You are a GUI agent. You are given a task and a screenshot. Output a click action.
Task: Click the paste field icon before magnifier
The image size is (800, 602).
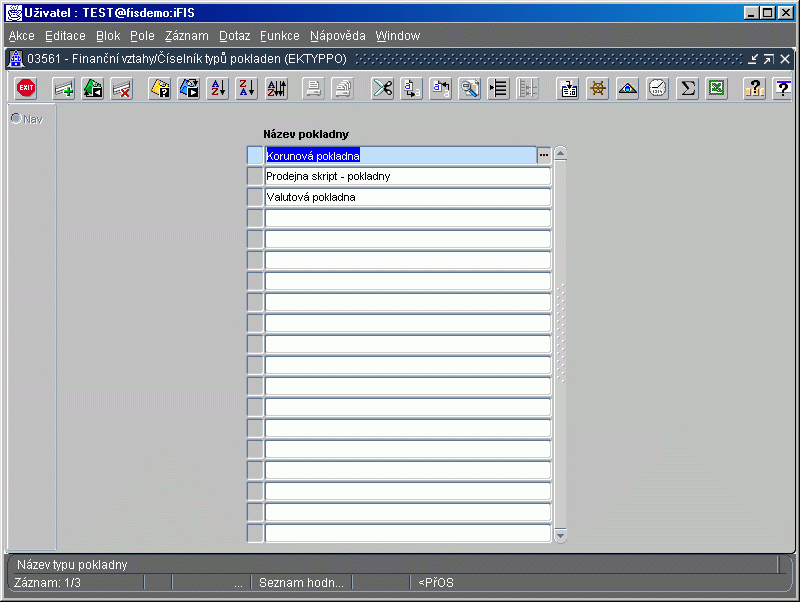[x=441, y=88]
